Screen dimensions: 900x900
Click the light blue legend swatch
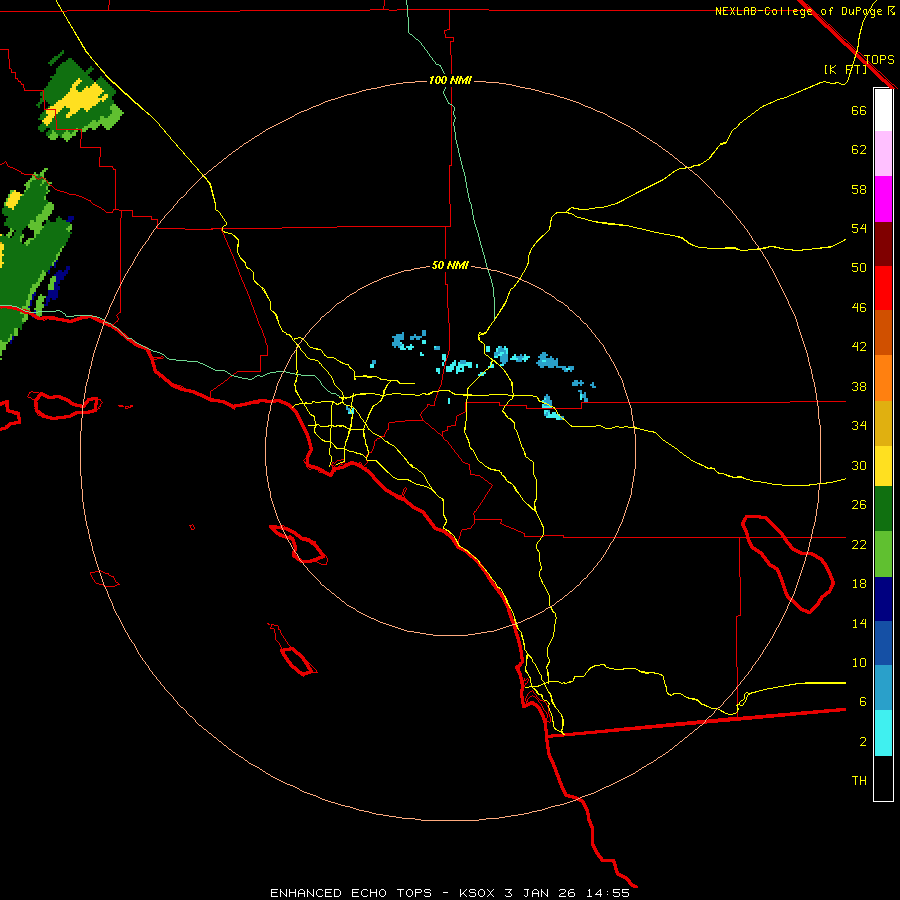(x=883, y=688)
